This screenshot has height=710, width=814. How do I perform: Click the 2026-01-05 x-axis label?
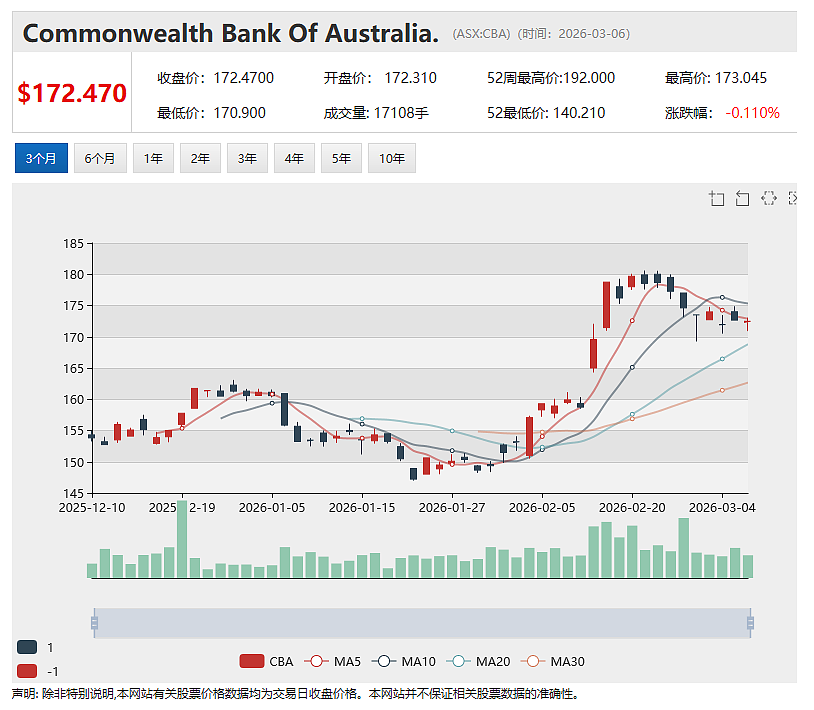[272, 508]
